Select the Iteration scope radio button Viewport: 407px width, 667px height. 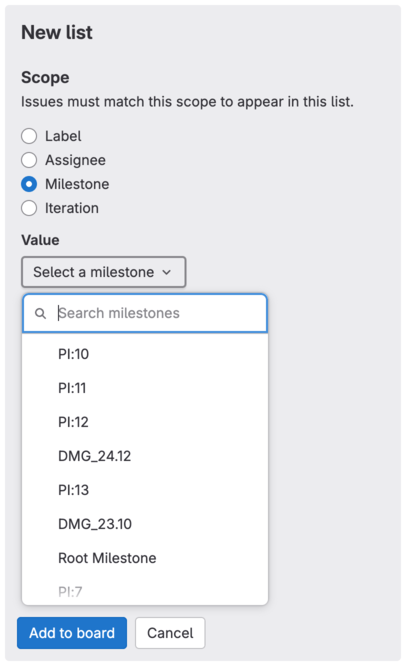coord(29,208)
